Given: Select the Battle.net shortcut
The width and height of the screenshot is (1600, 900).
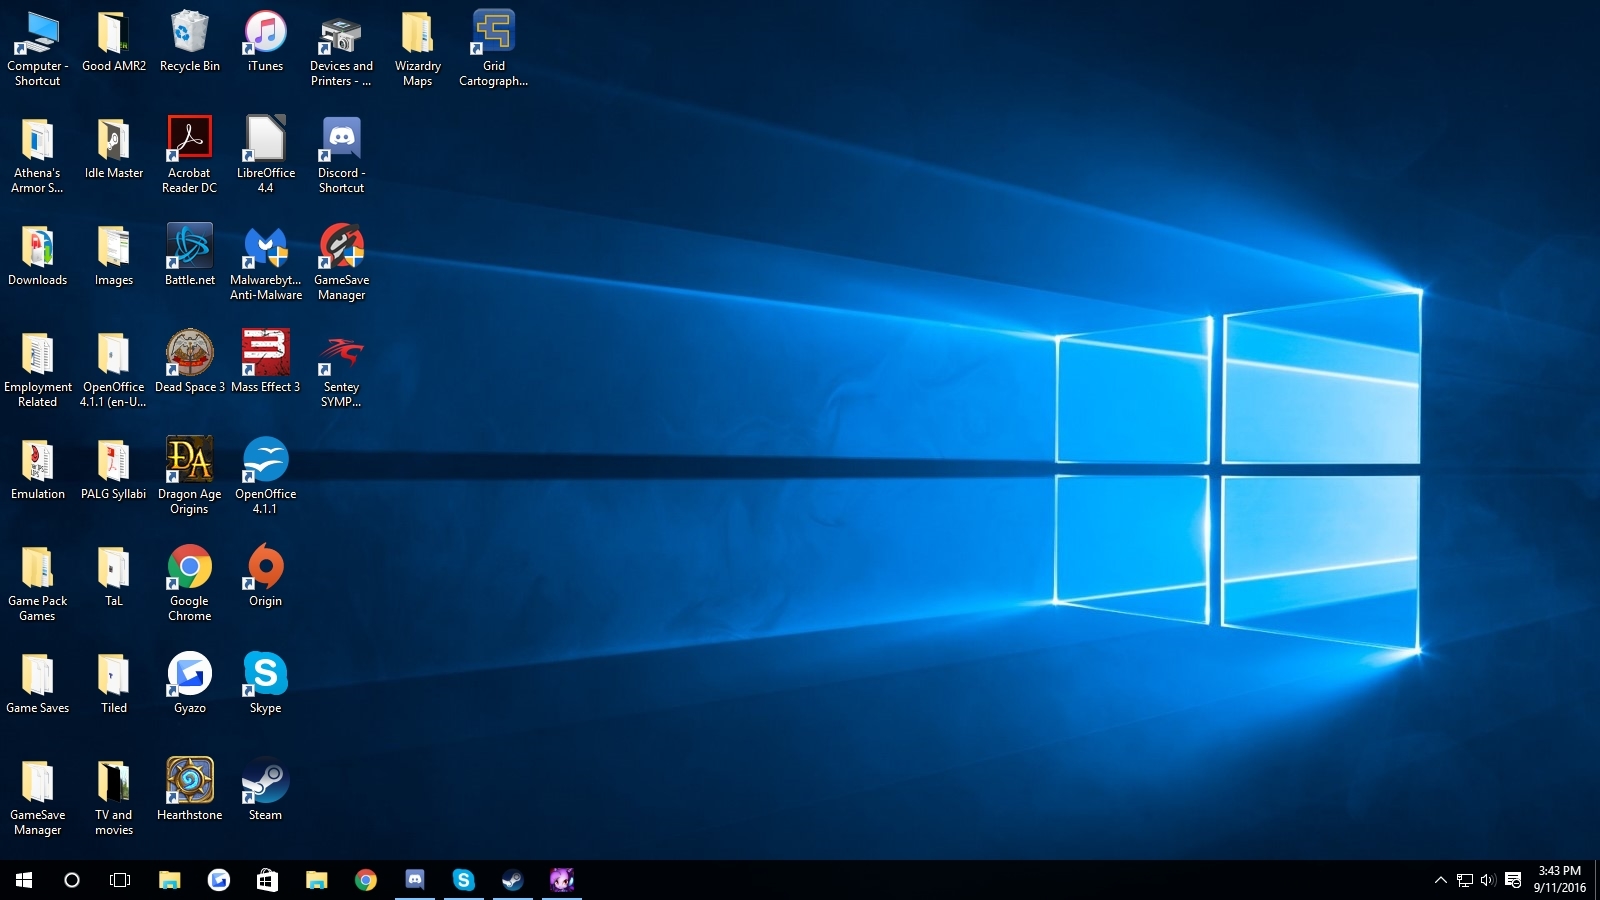Looking at the screenshot, I should (190, 256).
